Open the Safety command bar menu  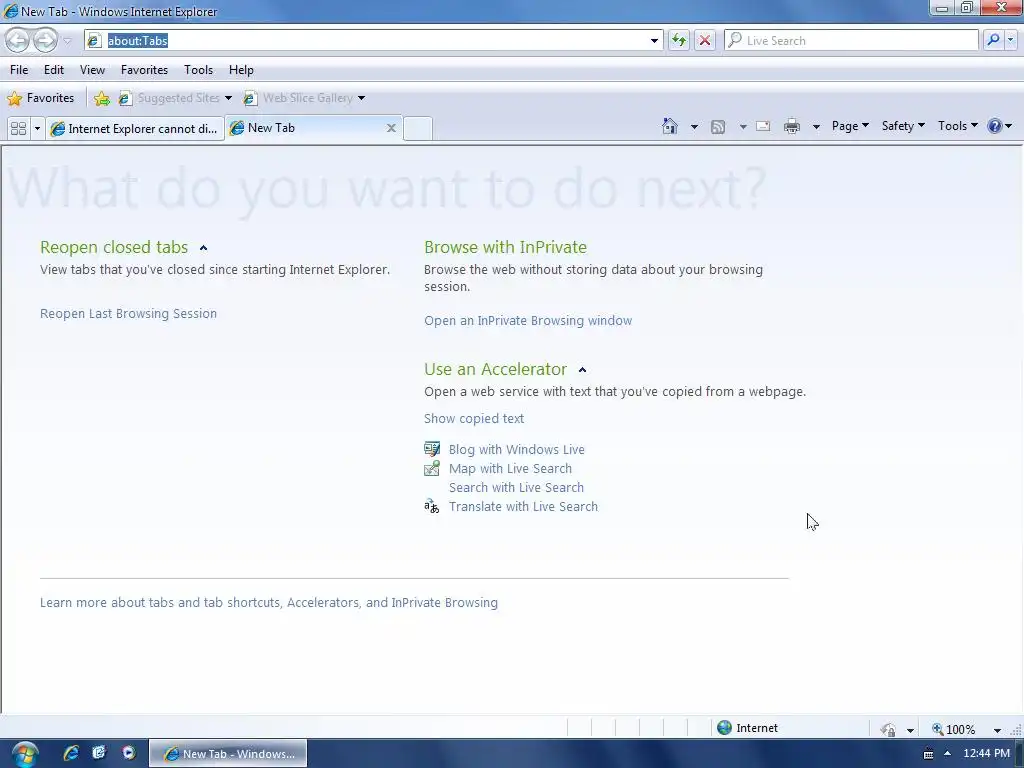(903, 126)
